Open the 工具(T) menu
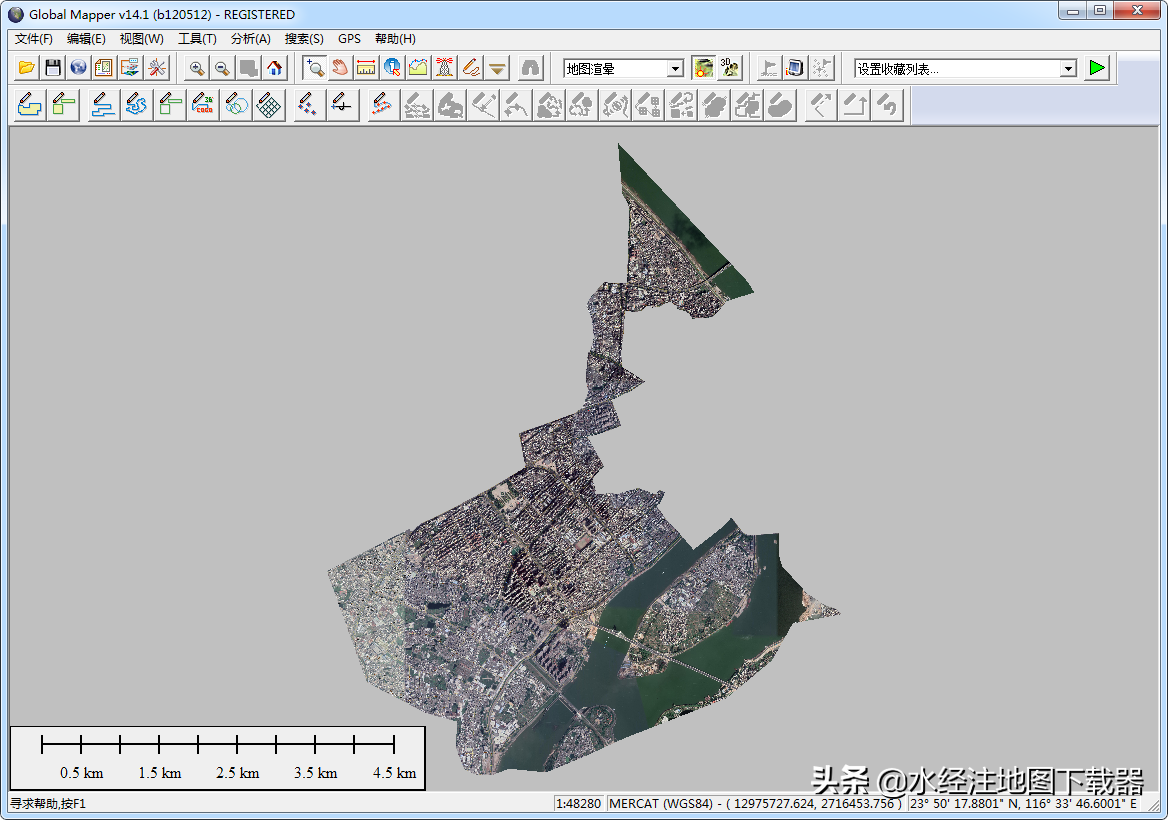The height and width of the screenshot is (820, 1168). click(197, 39)
